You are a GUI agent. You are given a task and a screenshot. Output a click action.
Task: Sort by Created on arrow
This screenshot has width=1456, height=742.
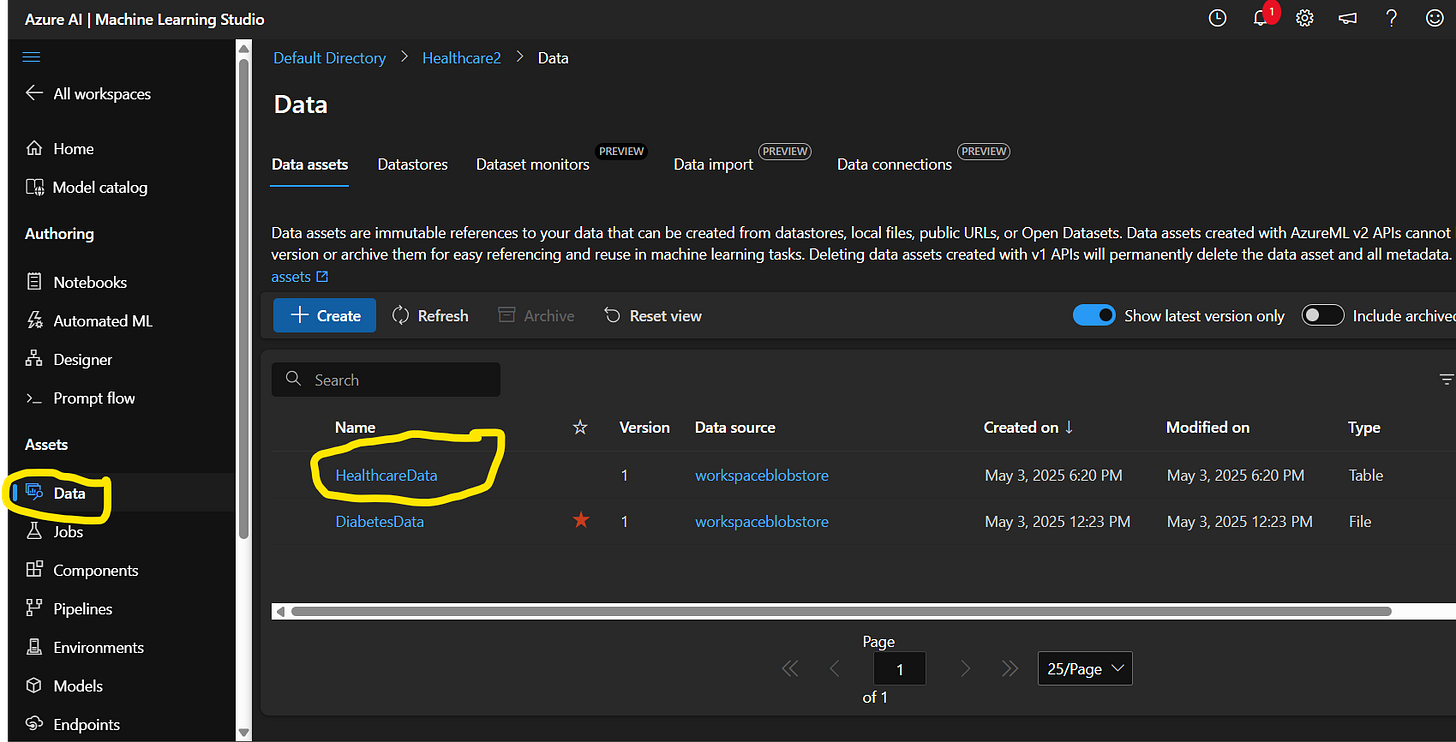pyautogui.click(x=1069, y=427)
